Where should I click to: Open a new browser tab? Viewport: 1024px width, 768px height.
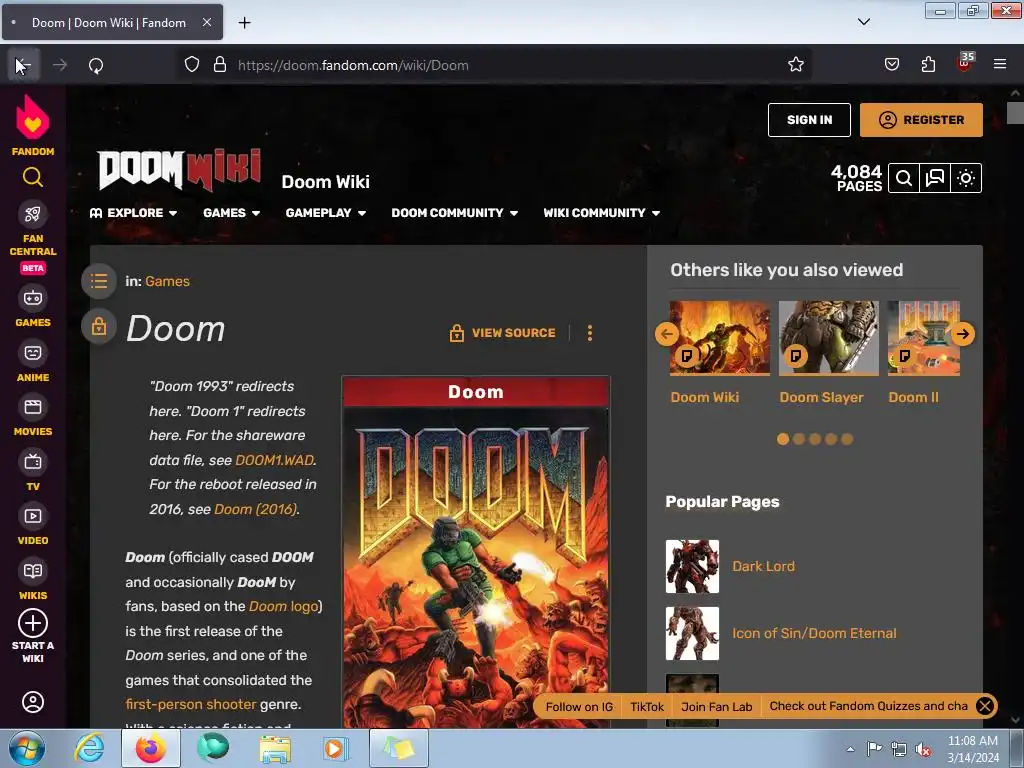[244, 23]
